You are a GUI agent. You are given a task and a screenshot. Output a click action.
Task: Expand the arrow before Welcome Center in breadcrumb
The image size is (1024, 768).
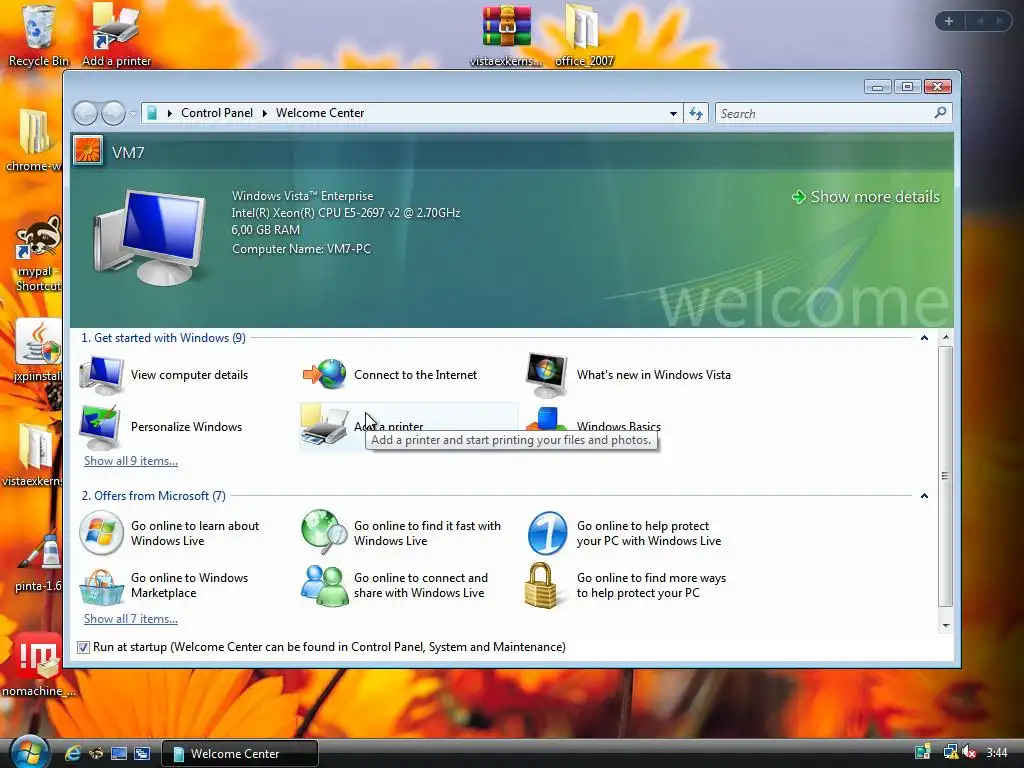(x=264, y=114)
